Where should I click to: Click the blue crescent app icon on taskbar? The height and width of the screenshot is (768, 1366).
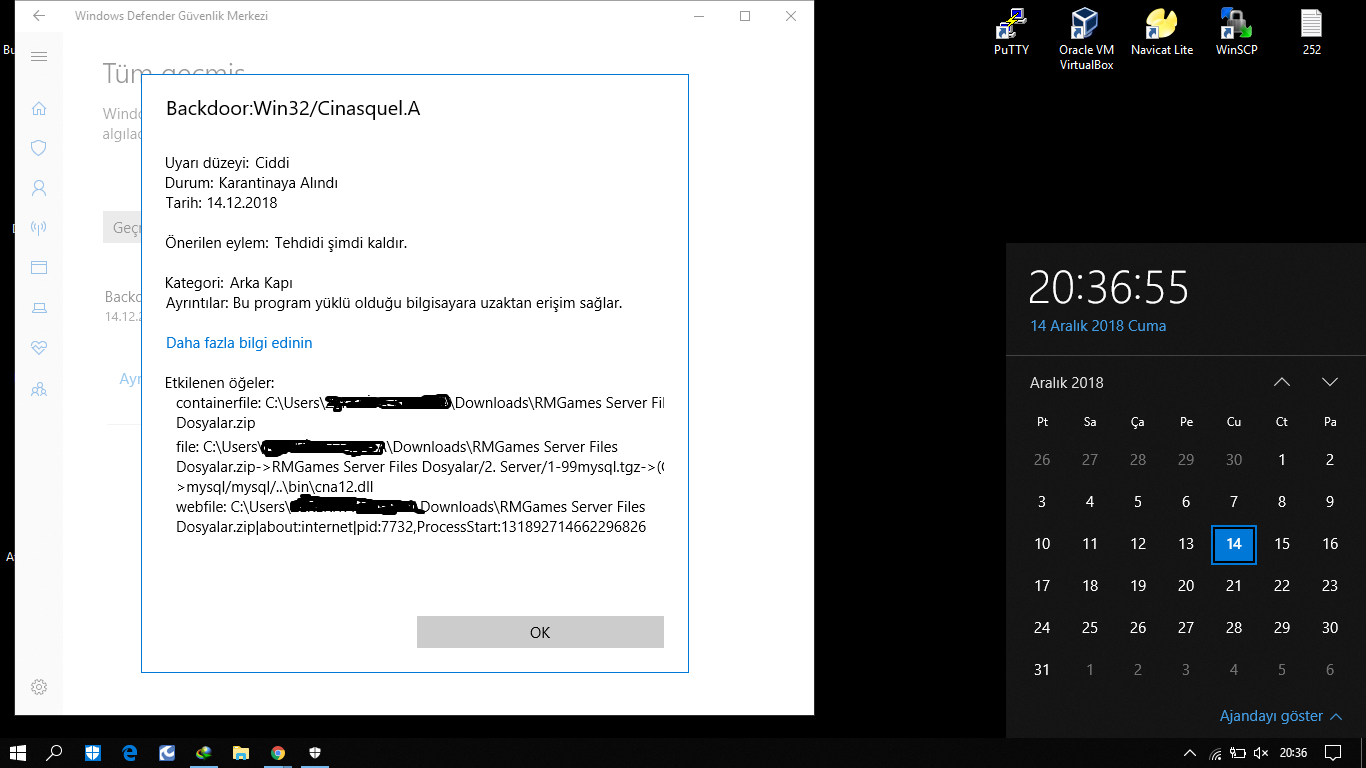point(167,753)
